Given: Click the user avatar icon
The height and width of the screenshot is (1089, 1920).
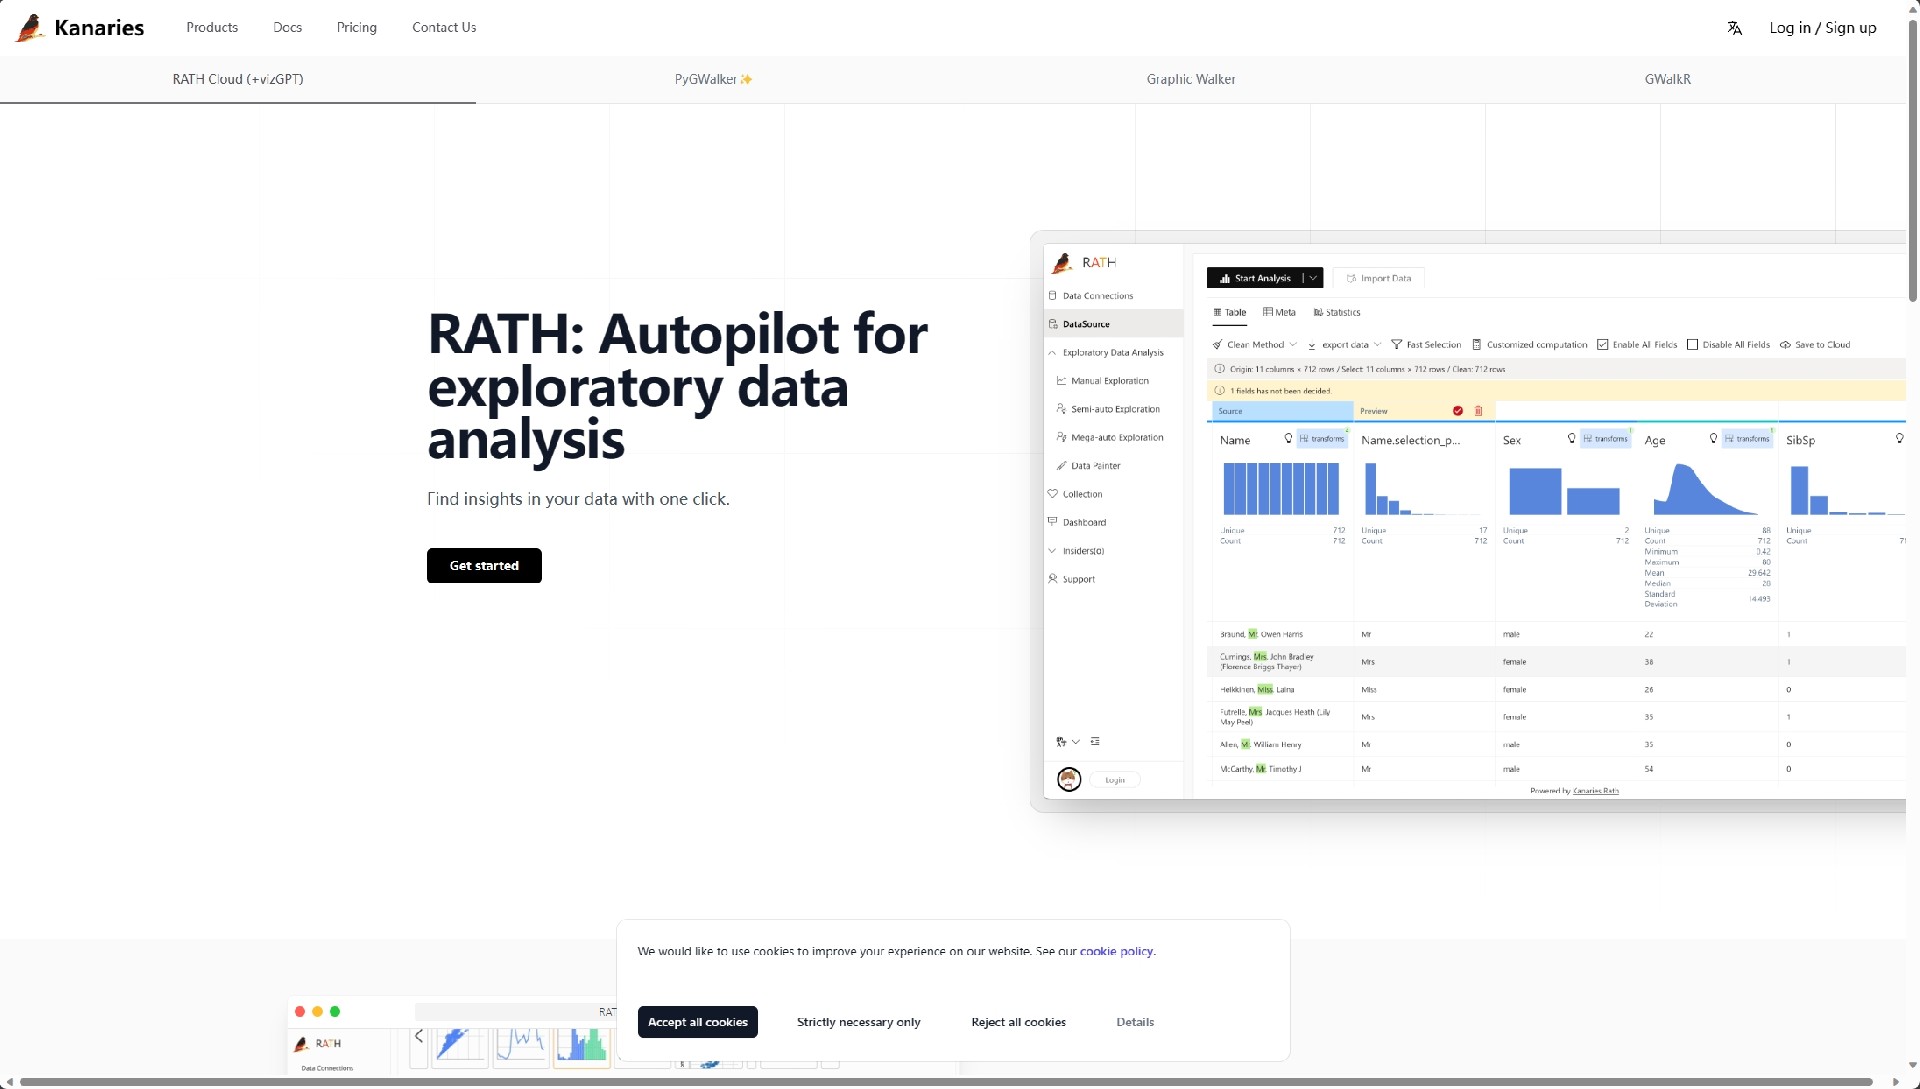Looking at the screenshot, I should (1069, 780).
